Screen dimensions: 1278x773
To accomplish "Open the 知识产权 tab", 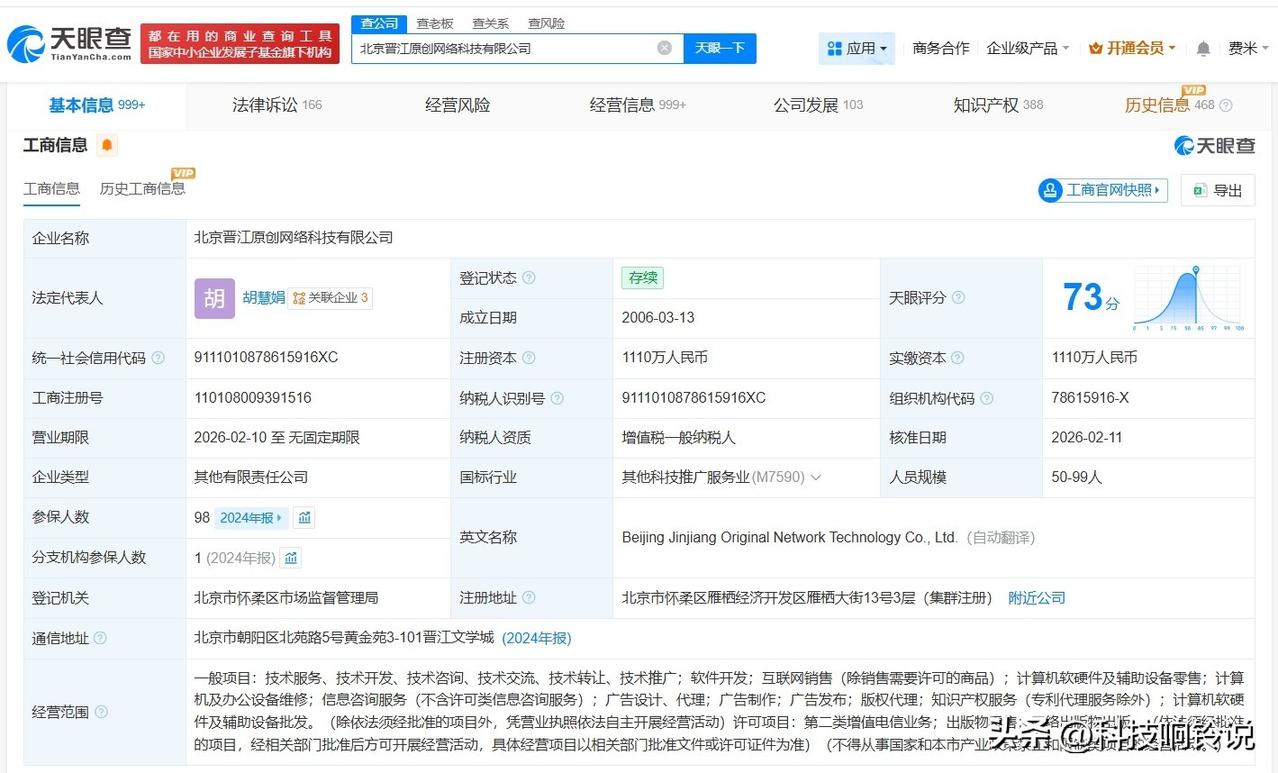I will [x=998, y=105].
